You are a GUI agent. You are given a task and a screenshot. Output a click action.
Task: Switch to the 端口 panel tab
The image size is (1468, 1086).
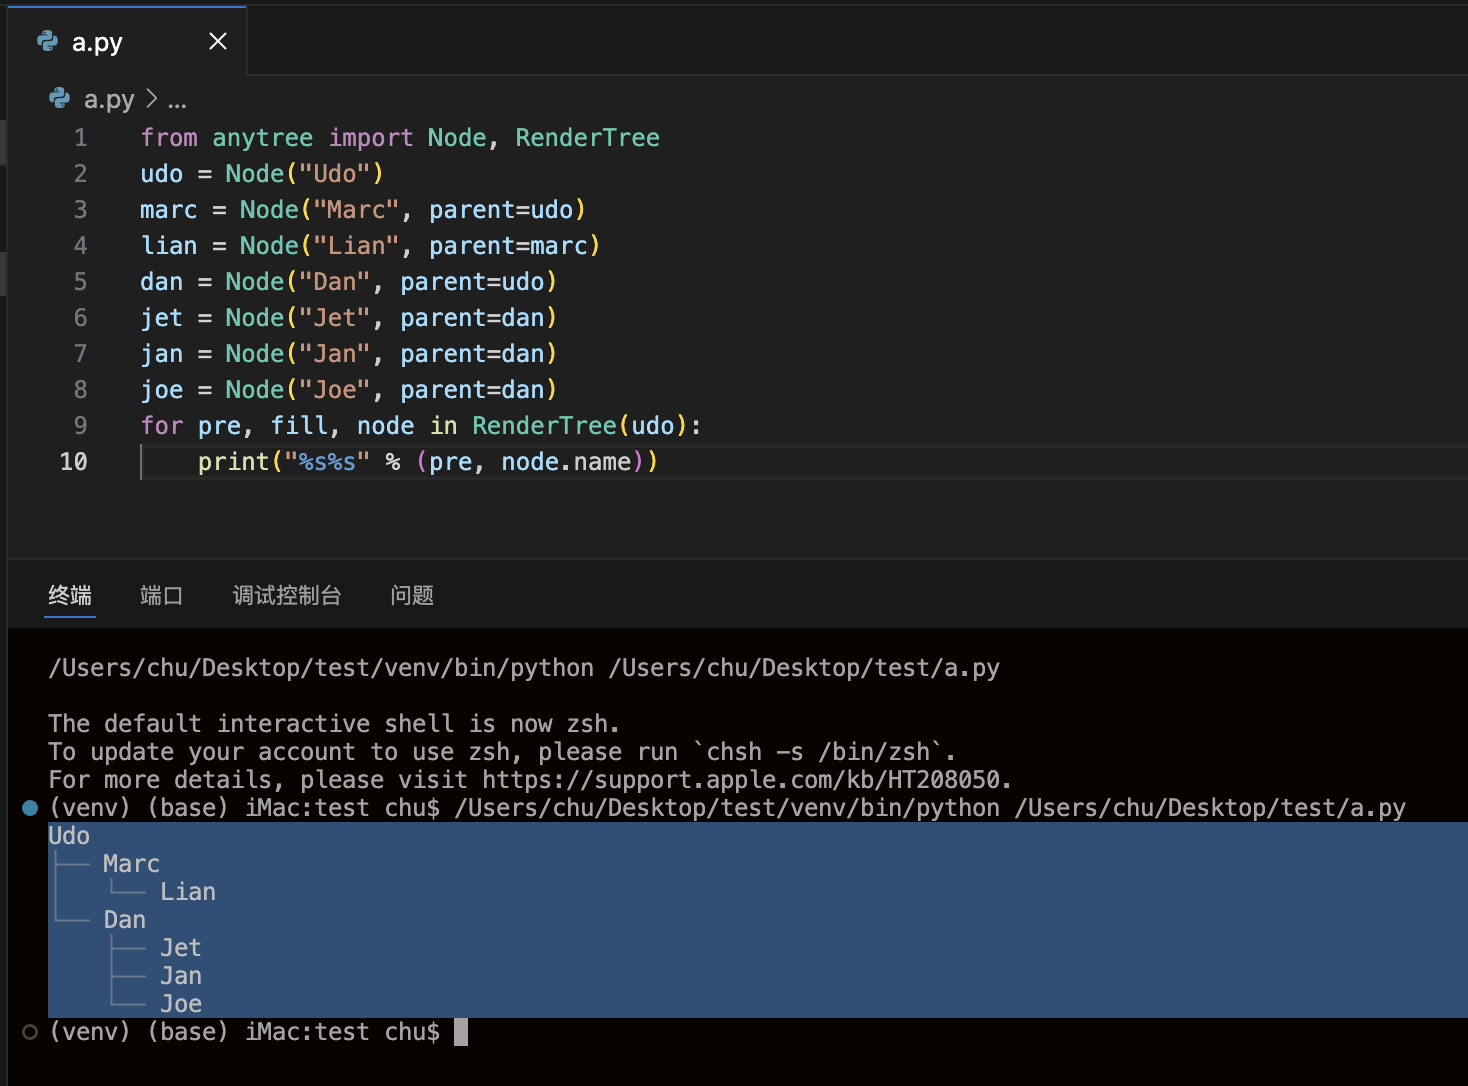pos(161,596)
